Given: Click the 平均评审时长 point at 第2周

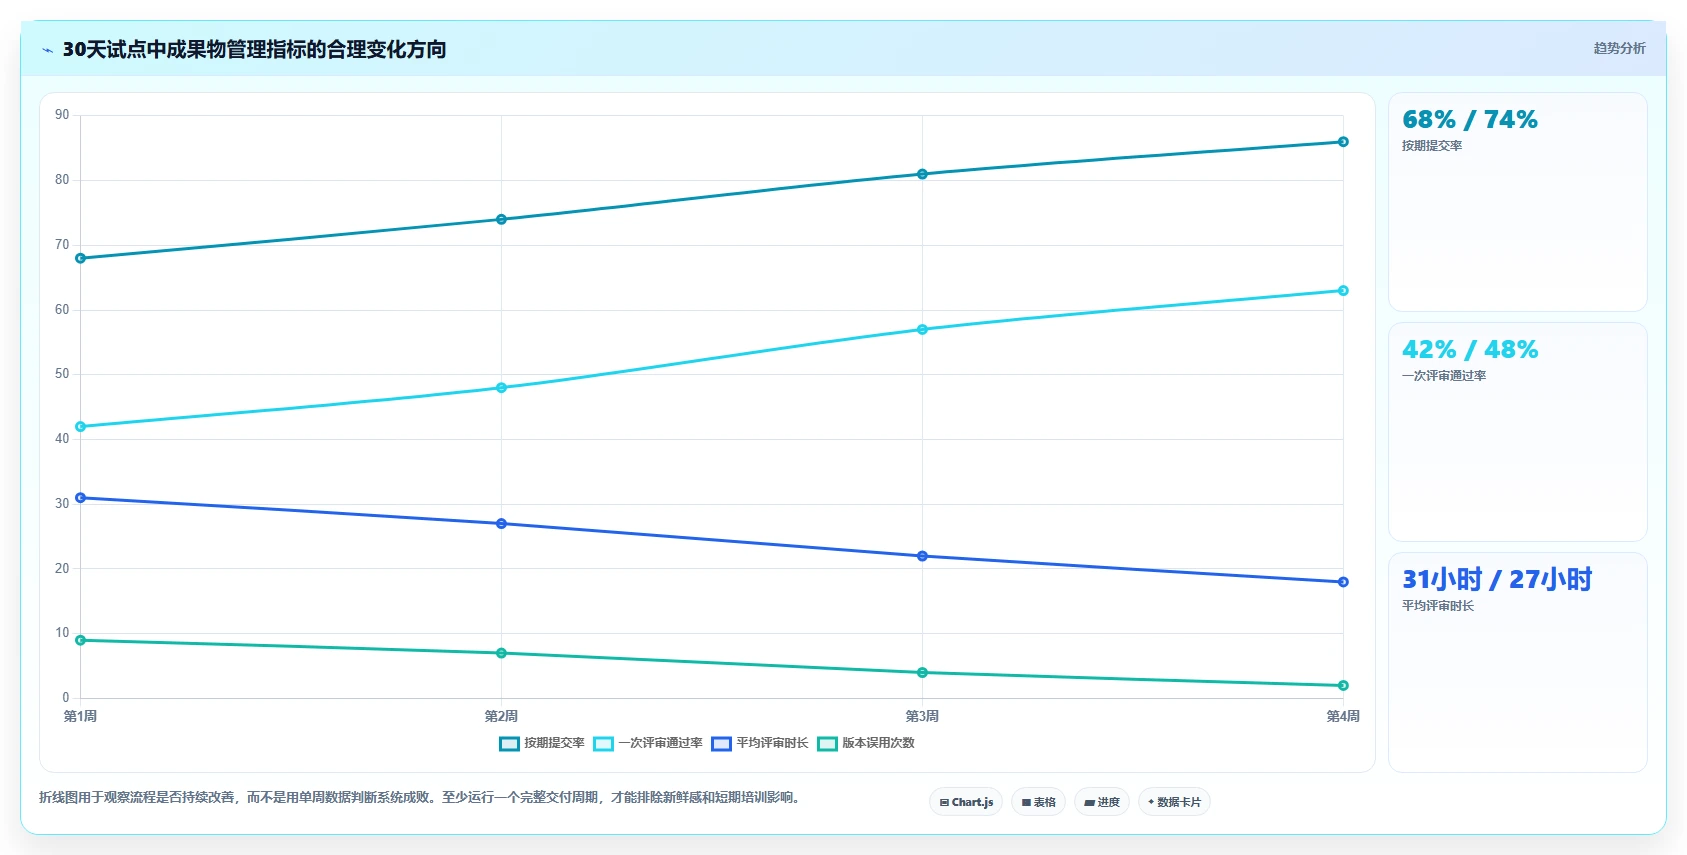Looking at the screenshot, I should coord(502,524).
